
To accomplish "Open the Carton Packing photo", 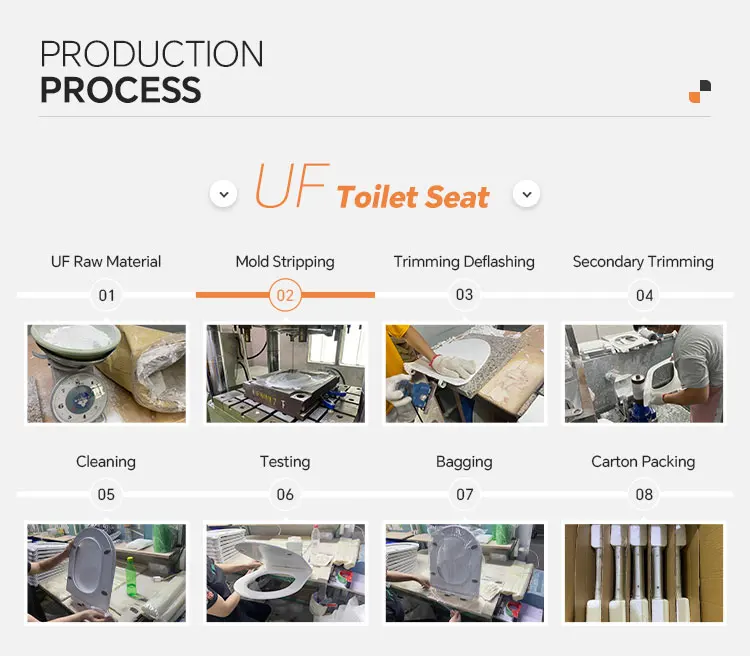I will coord(644,572).
